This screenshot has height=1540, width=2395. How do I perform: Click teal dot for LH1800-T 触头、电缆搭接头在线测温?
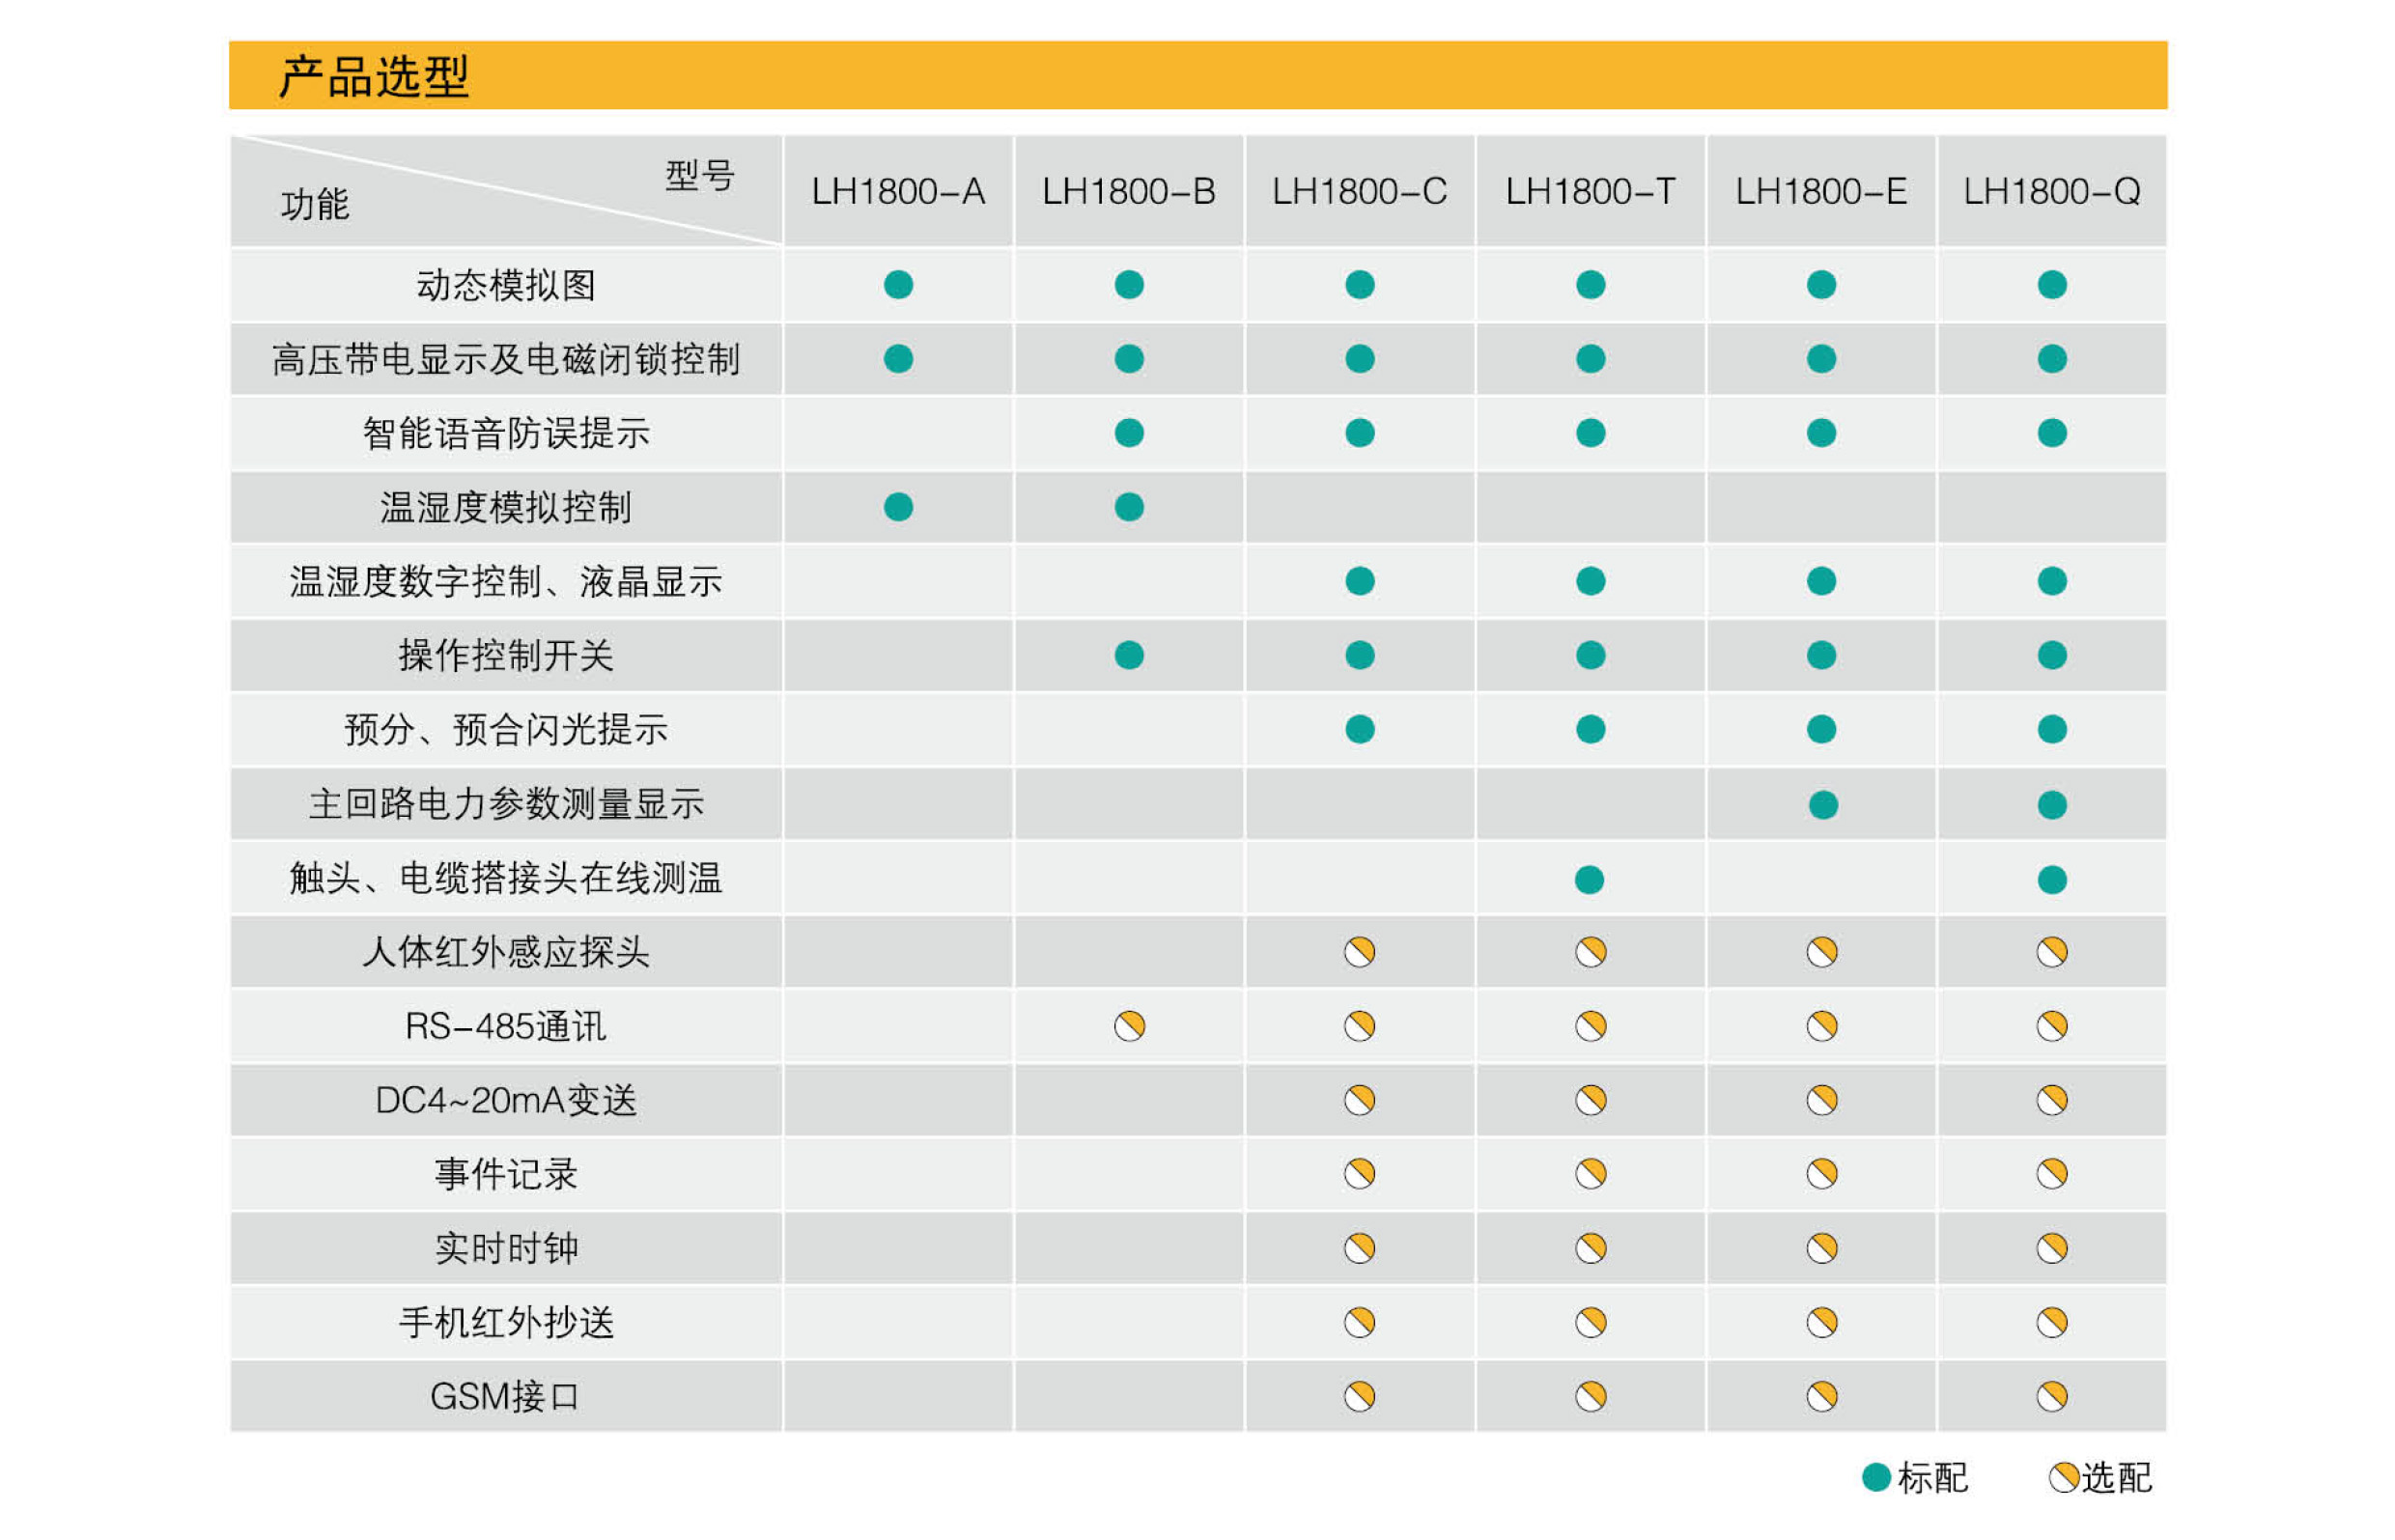click(x=1588, y=880)
